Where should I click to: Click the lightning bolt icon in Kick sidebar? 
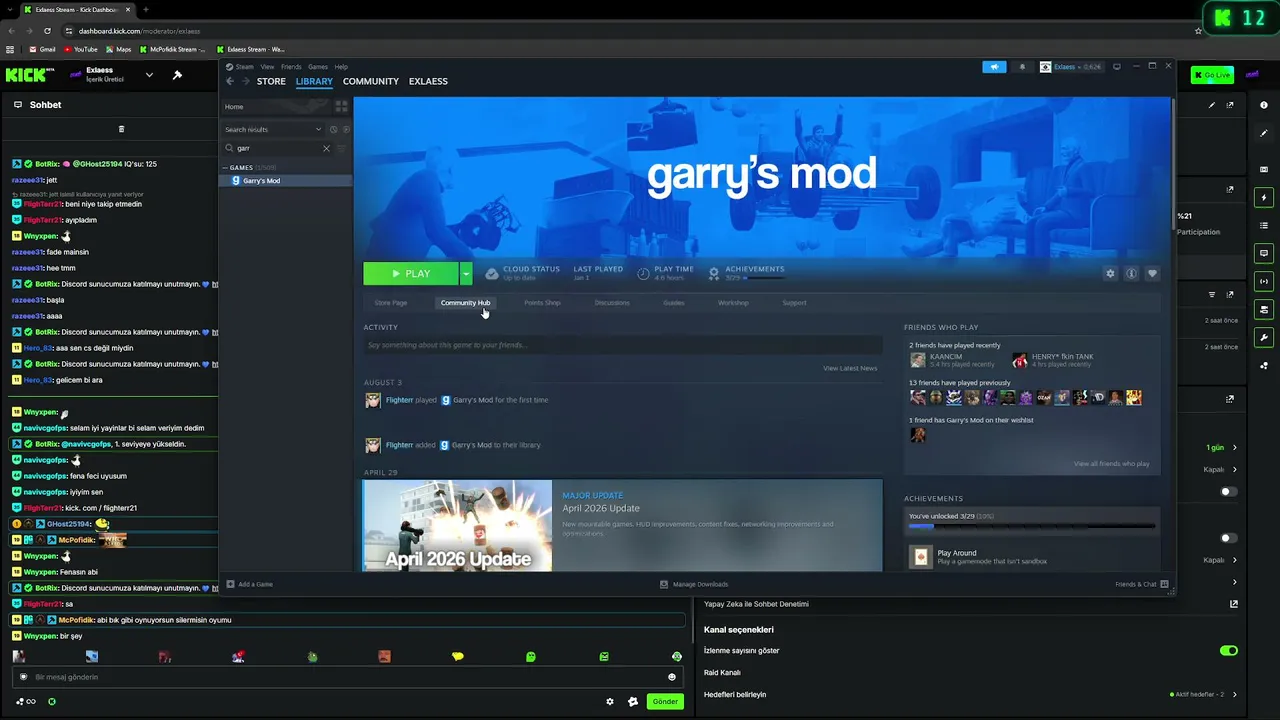1264,198
